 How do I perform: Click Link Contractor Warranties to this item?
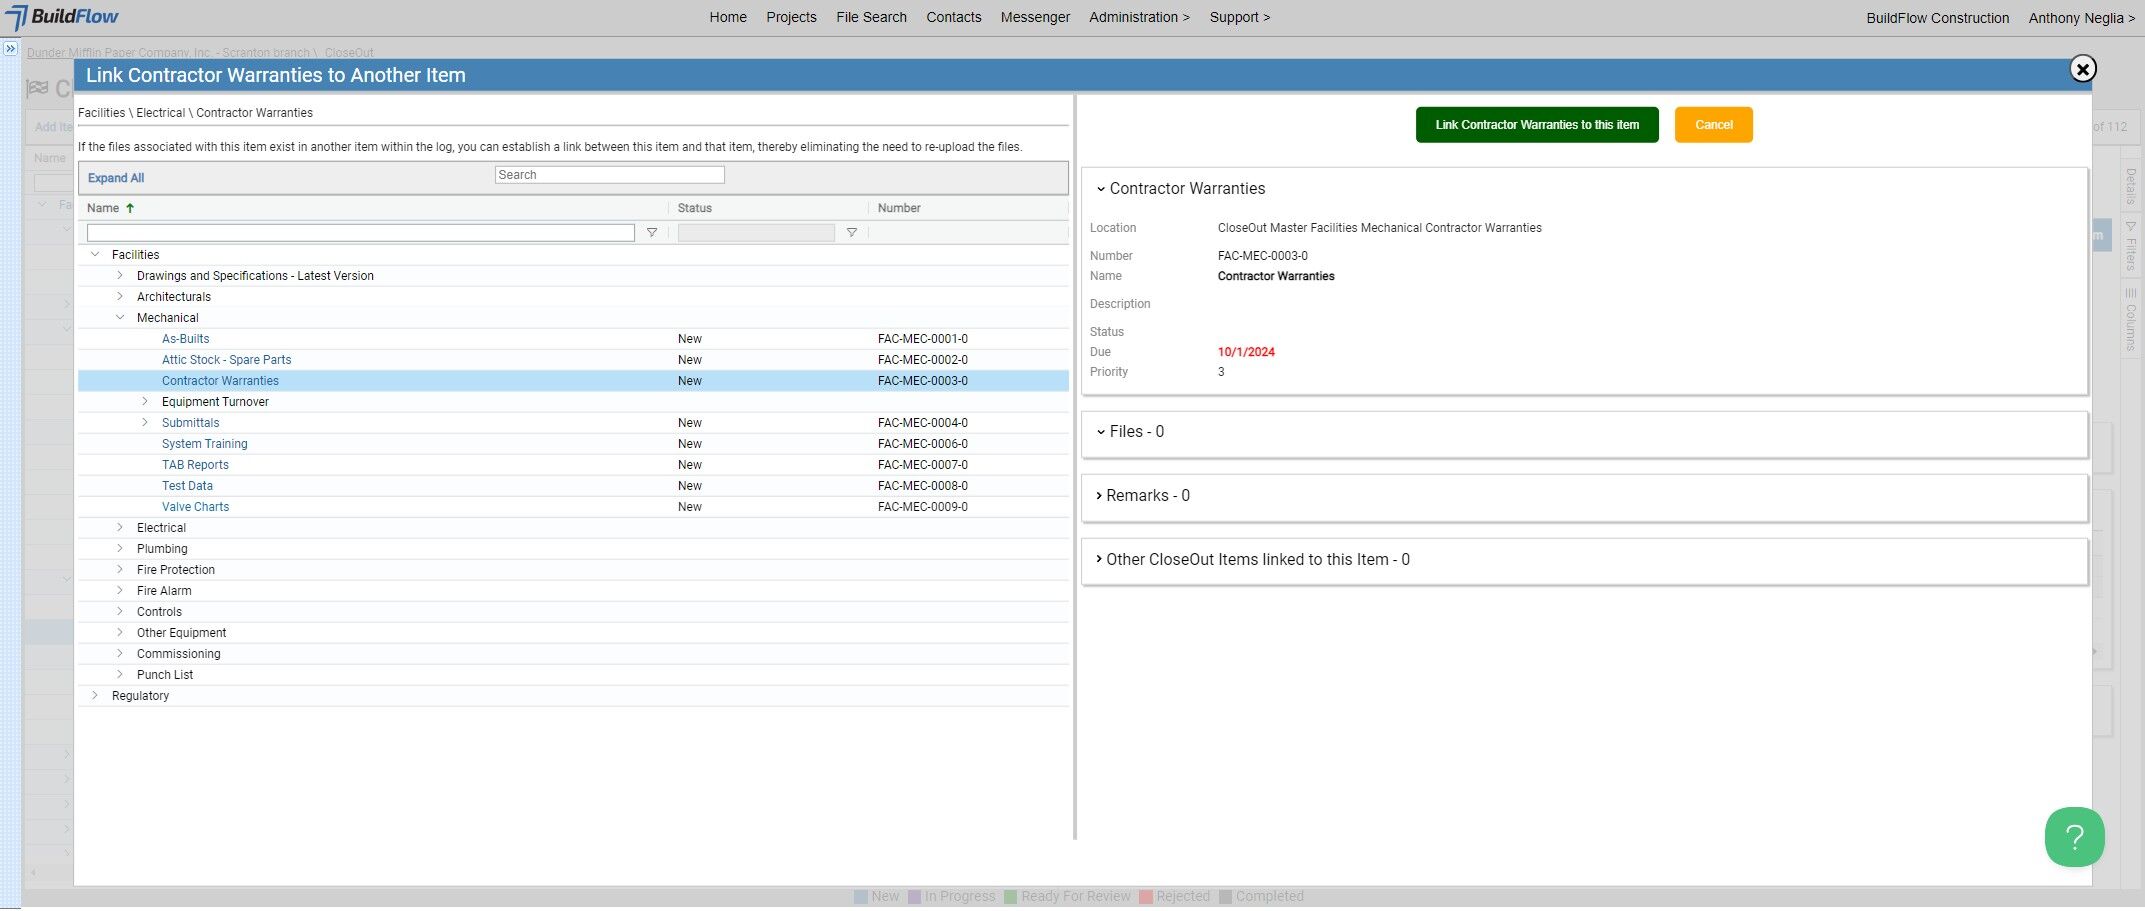tap(1536, 125)
